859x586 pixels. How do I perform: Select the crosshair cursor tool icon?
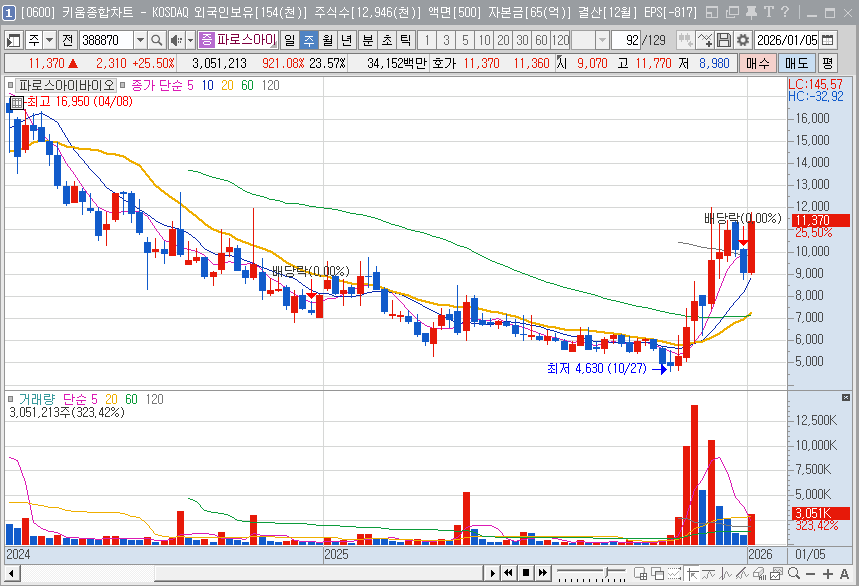(692, 573)
